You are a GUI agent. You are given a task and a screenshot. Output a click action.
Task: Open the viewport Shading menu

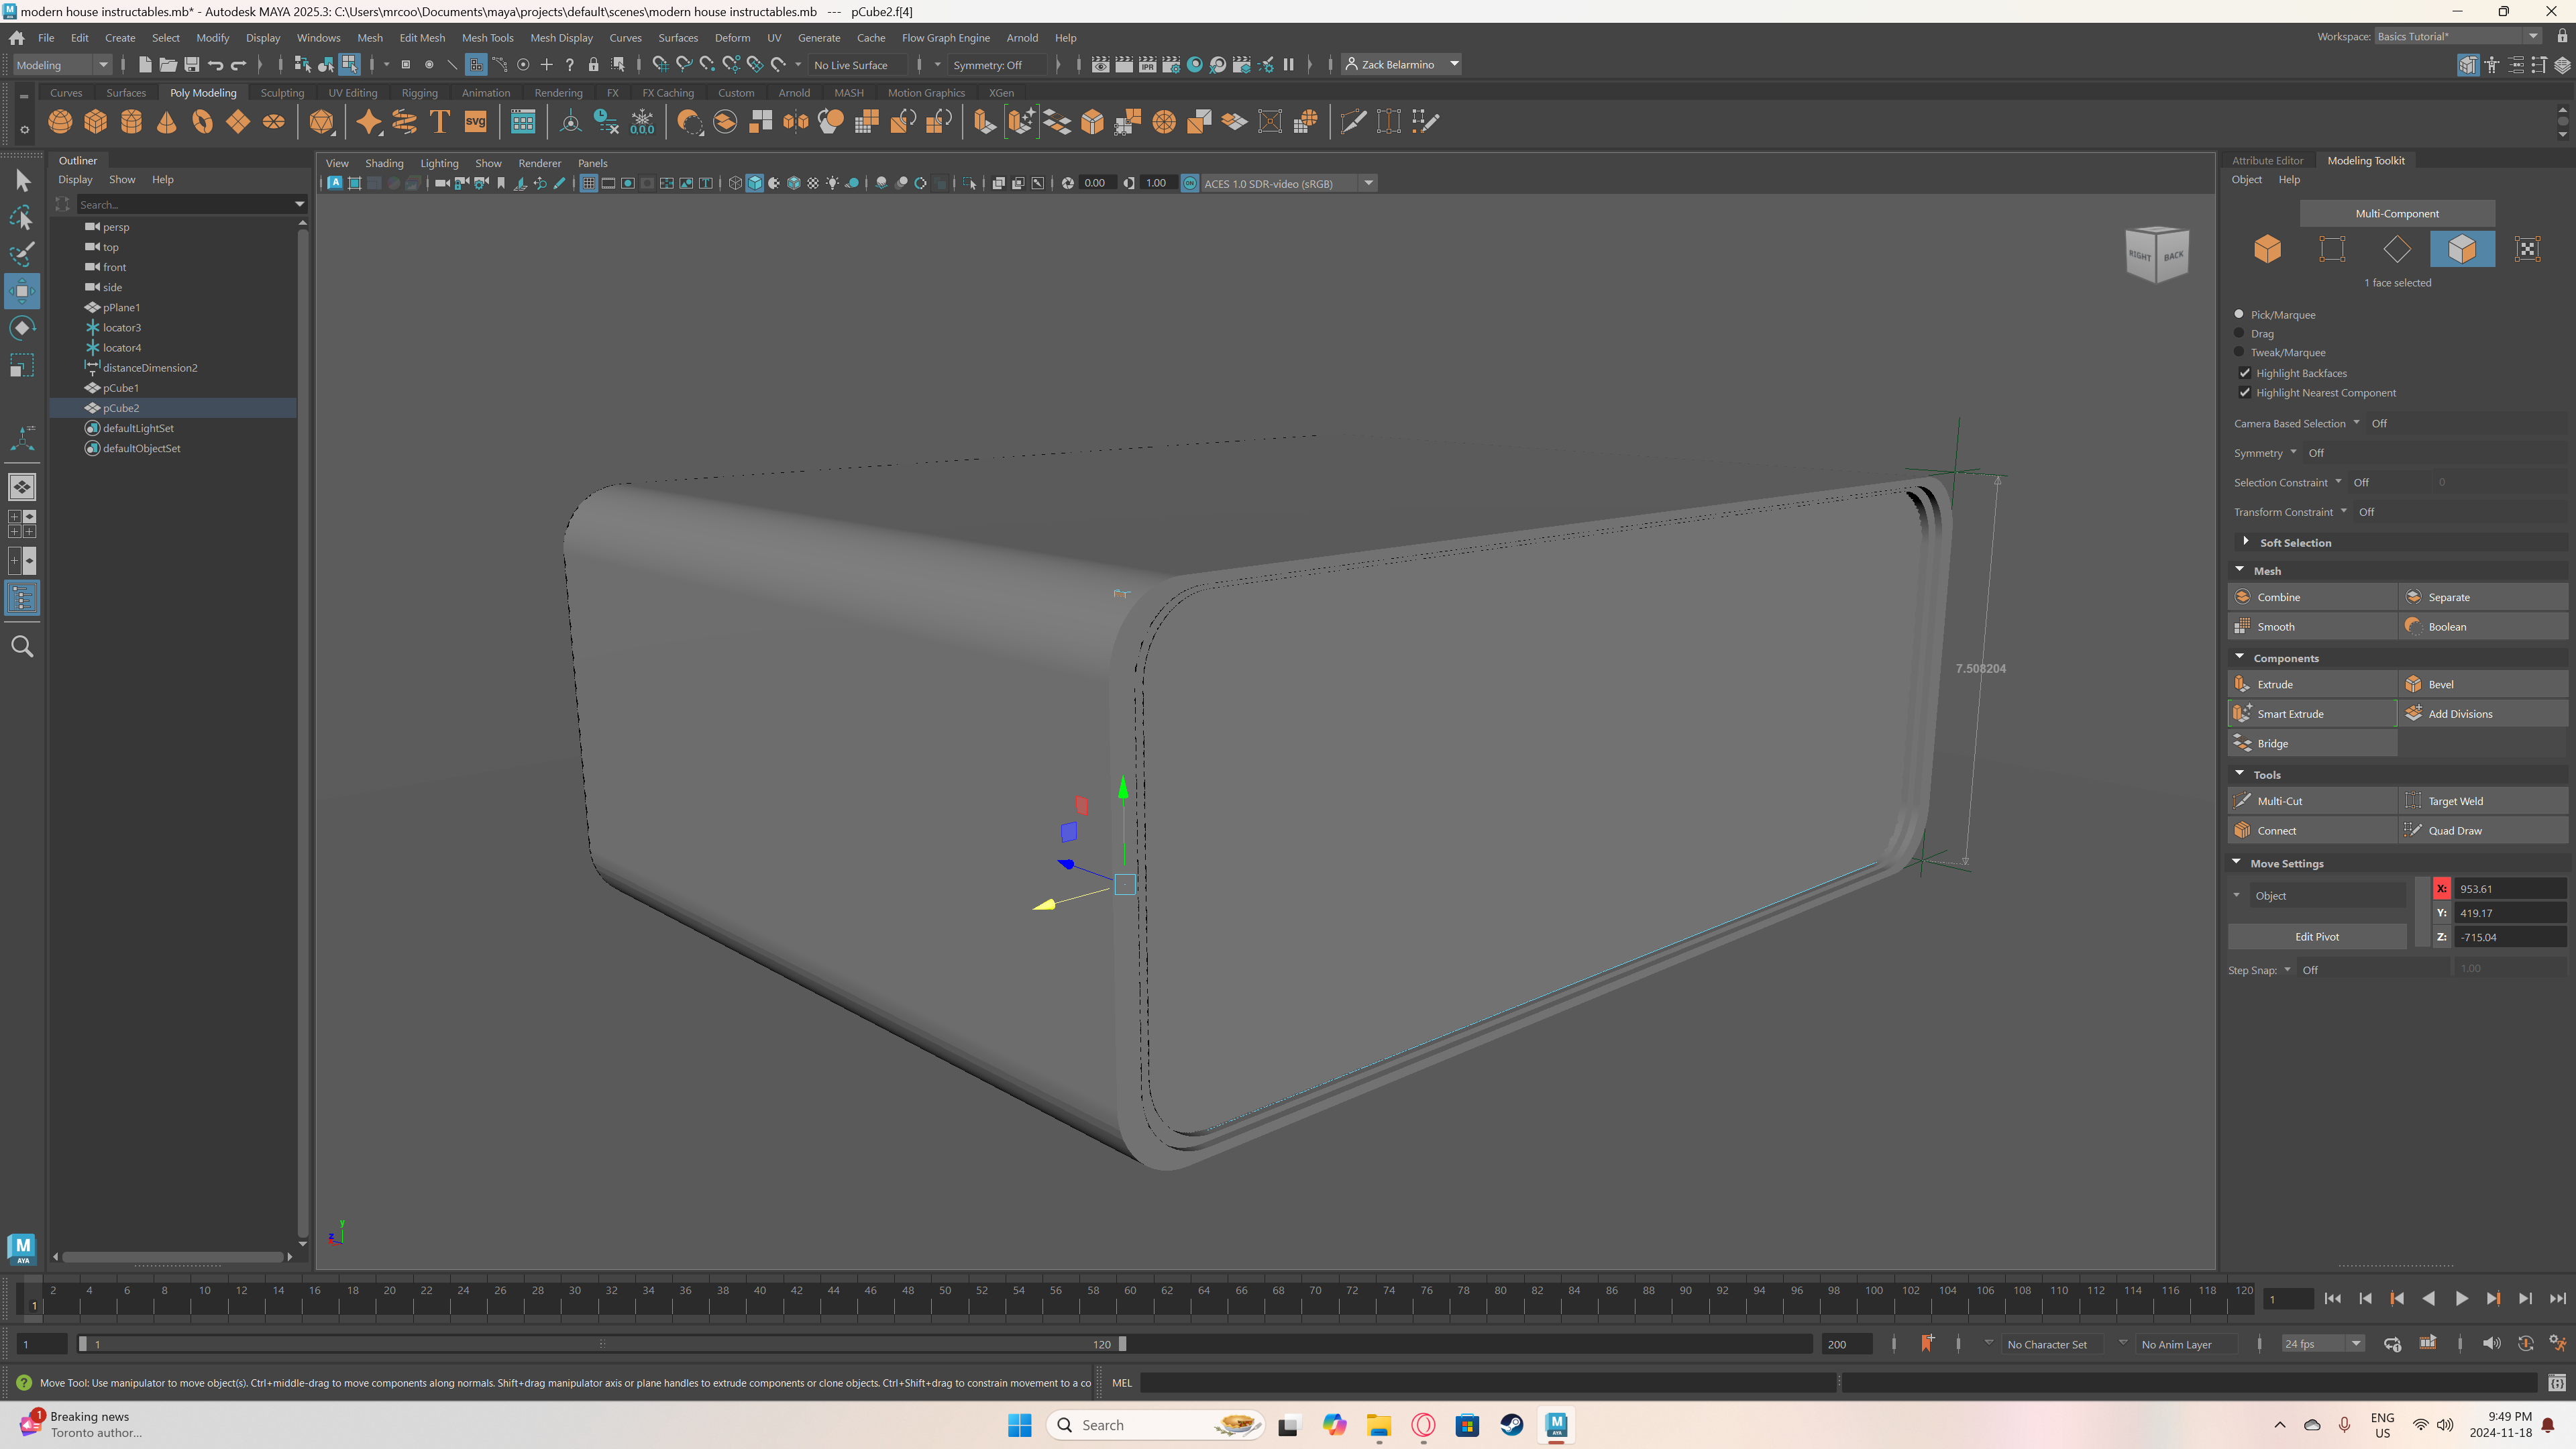384,163
